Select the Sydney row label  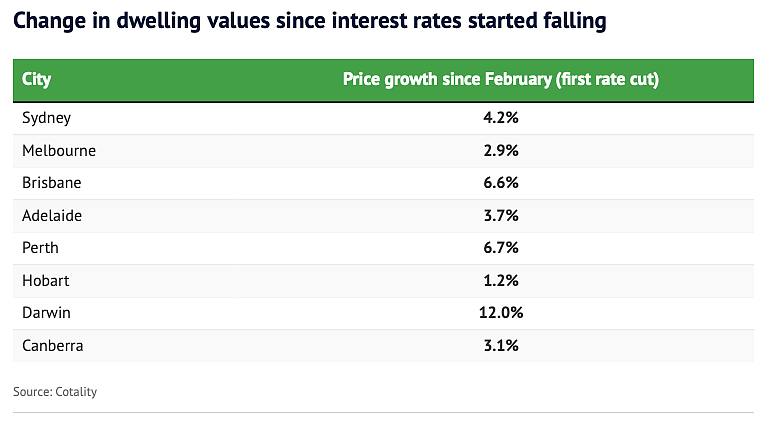[47, 118]
